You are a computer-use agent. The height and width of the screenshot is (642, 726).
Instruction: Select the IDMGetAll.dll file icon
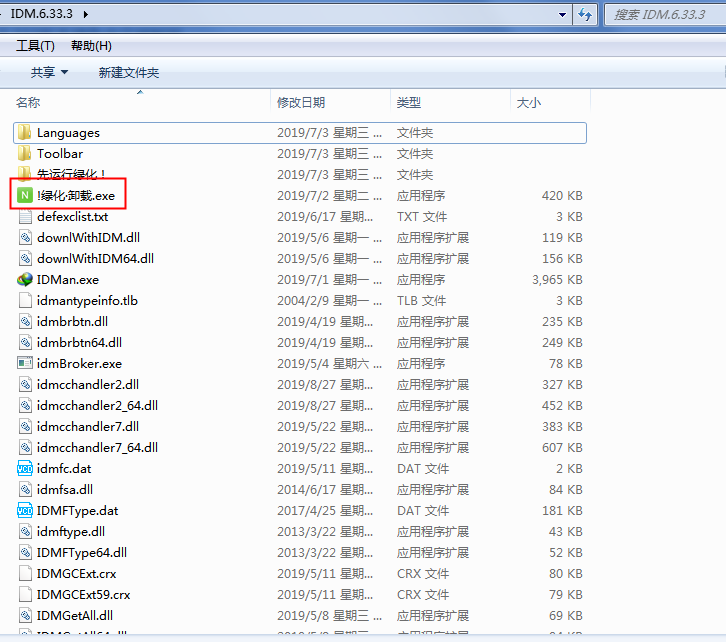point(25,616)
